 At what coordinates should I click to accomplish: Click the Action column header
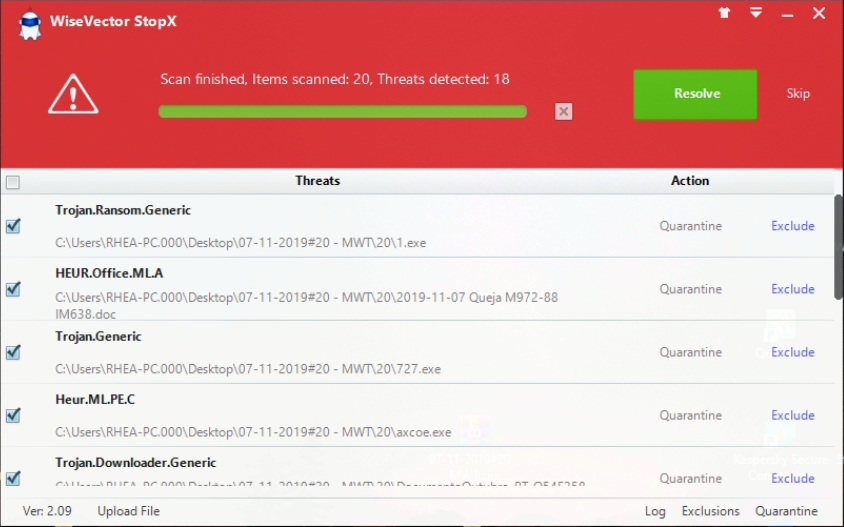pyautogui.click(x=690, y=181)
